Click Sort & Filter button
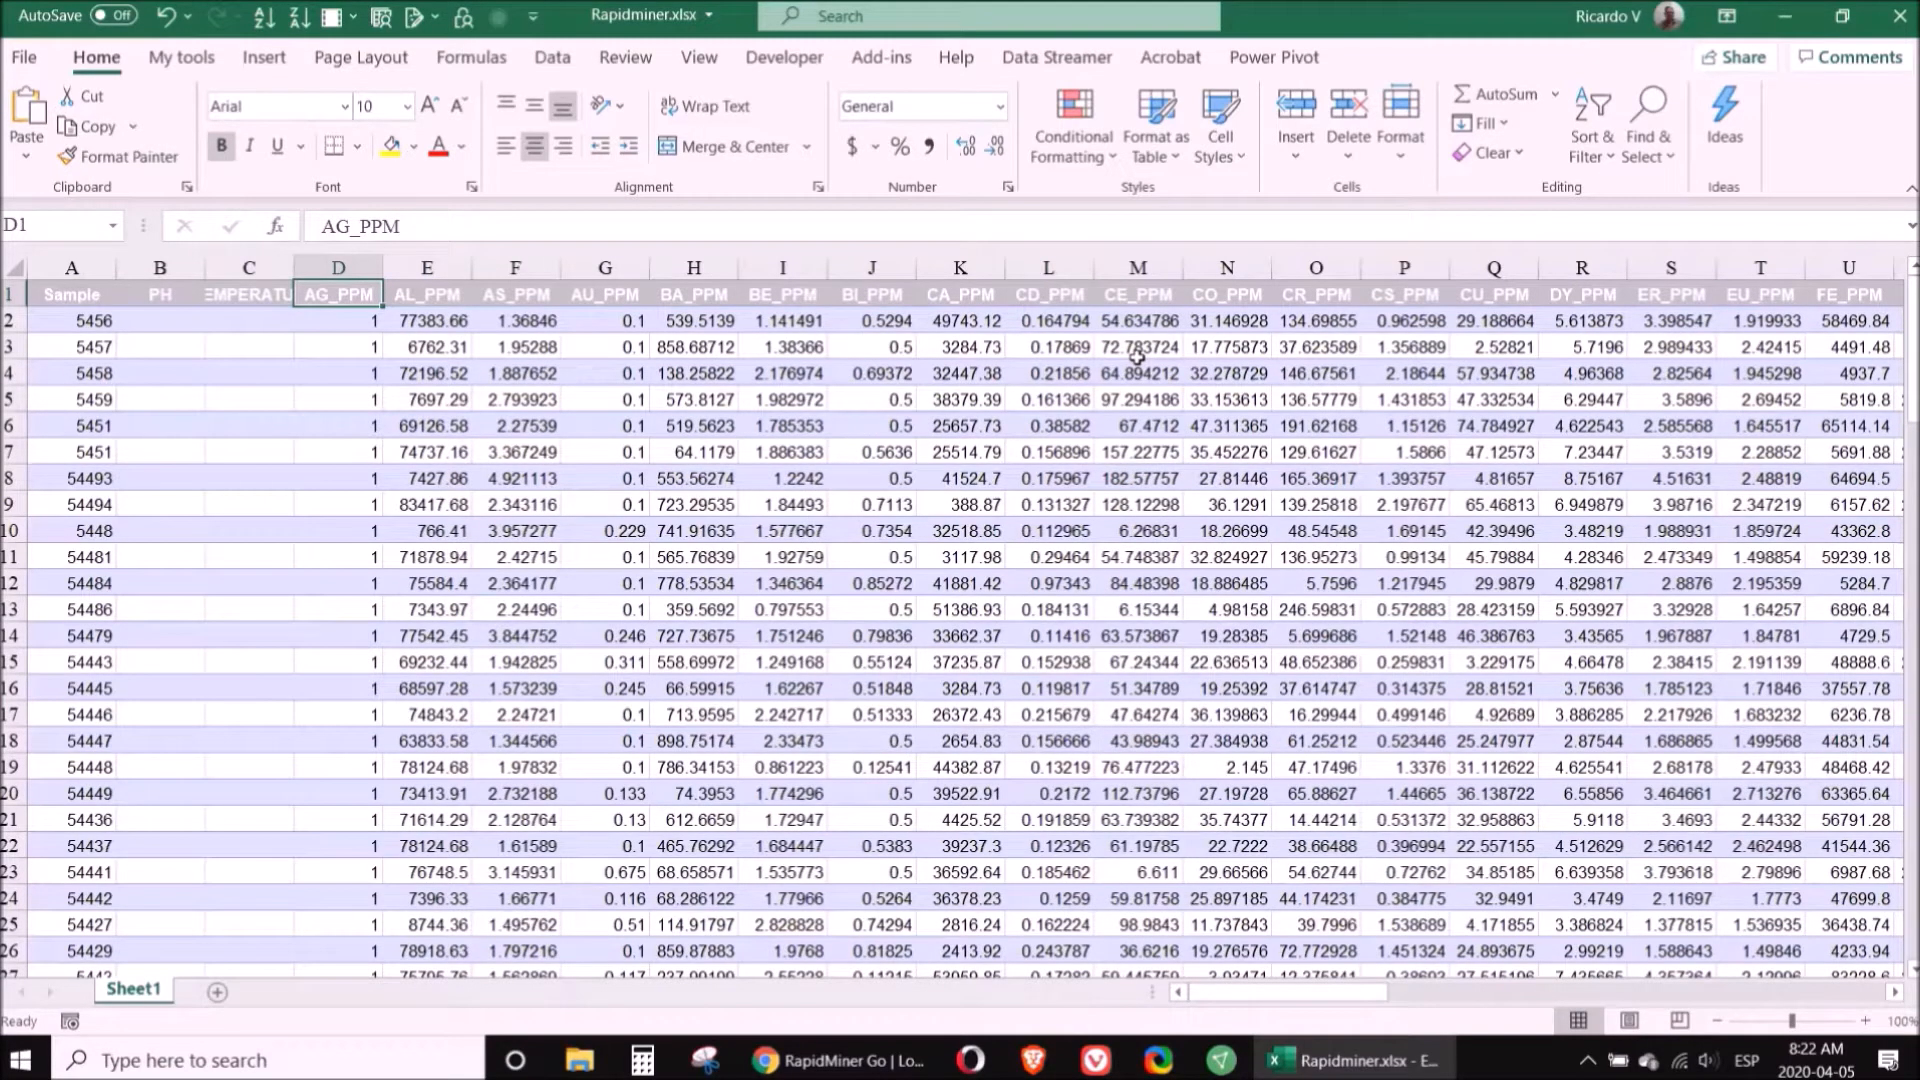Viewport: 1920px width, 1080px height. click(x=1592, y=127)
